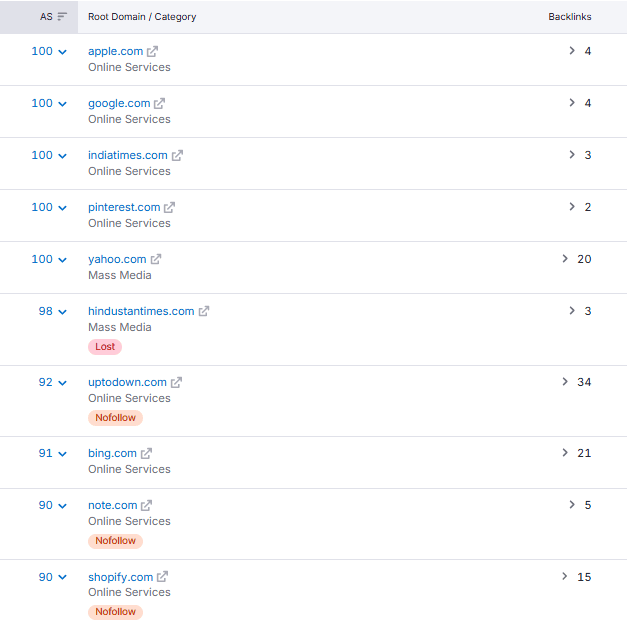Click Mass Media category under yahoo.com

click(120, 275)
